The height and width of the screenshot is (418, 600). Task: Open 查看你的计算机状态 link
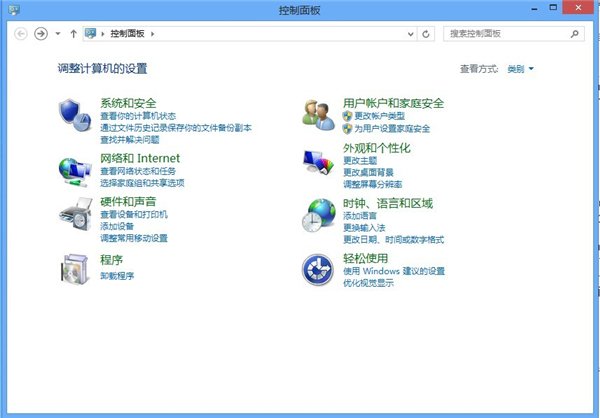[138, 116]
